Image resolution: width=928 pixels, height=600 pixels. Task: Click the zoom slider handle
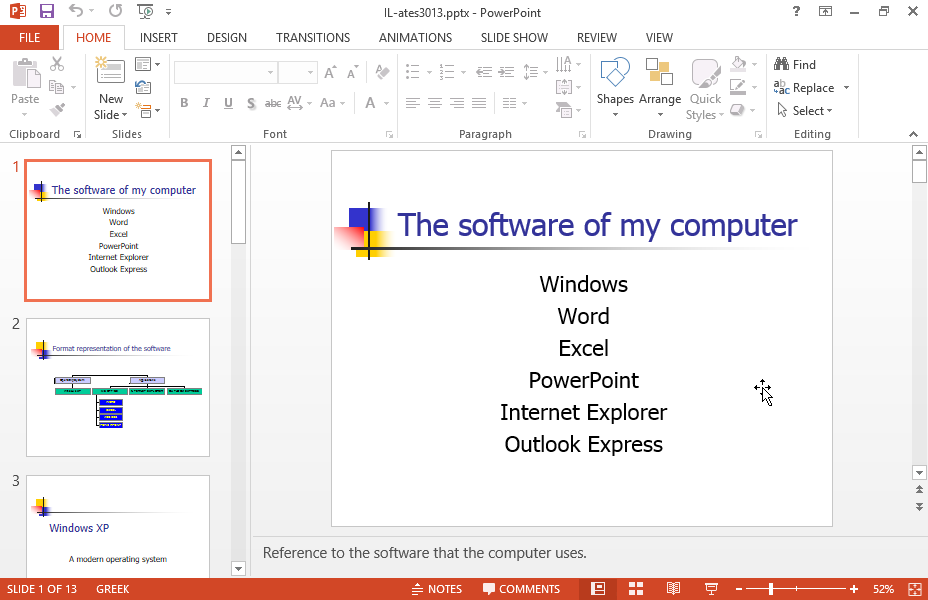pyautogui.click(x=771, y=589)
